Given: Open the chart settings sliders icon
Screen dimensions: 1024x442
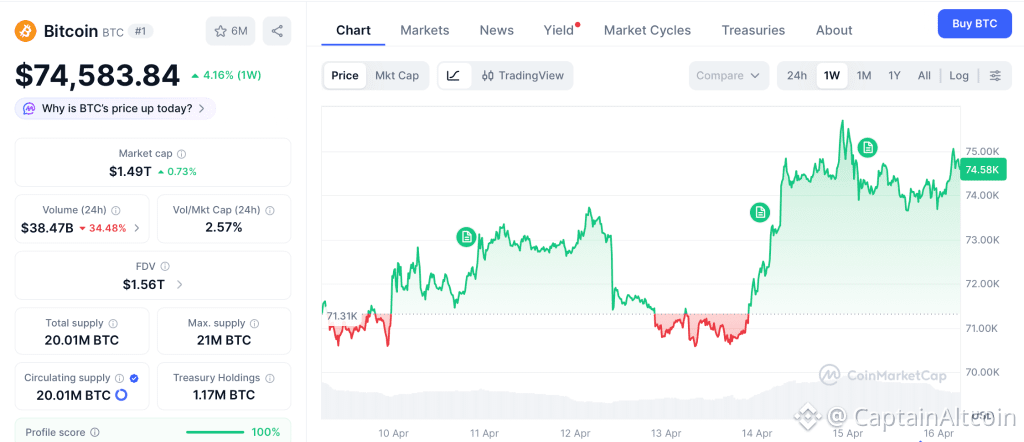Looking at the screenshot, I should click(994, 76).
